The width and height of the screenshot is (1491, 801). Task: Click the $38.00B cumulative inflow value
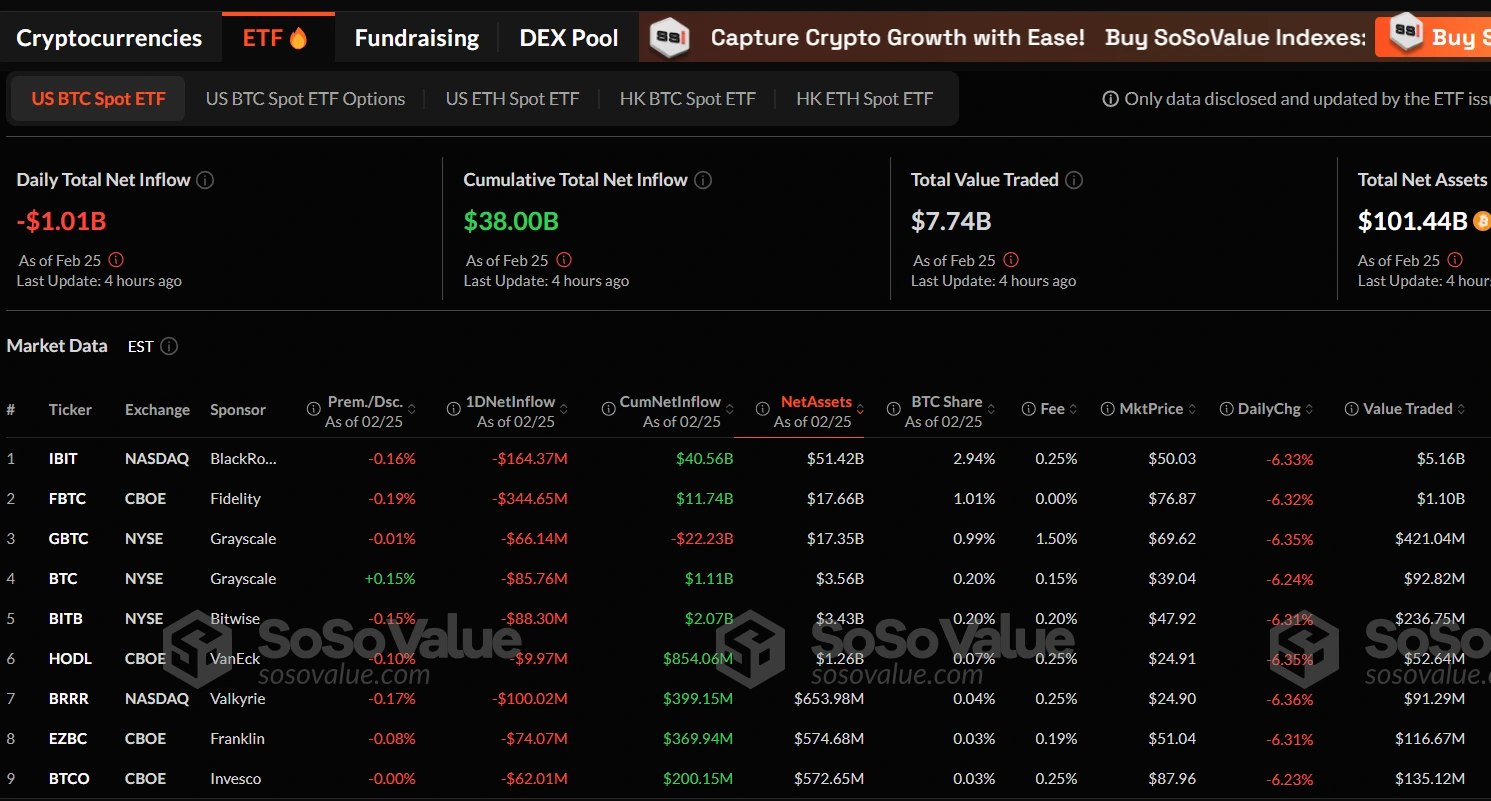tap(511, 221)
